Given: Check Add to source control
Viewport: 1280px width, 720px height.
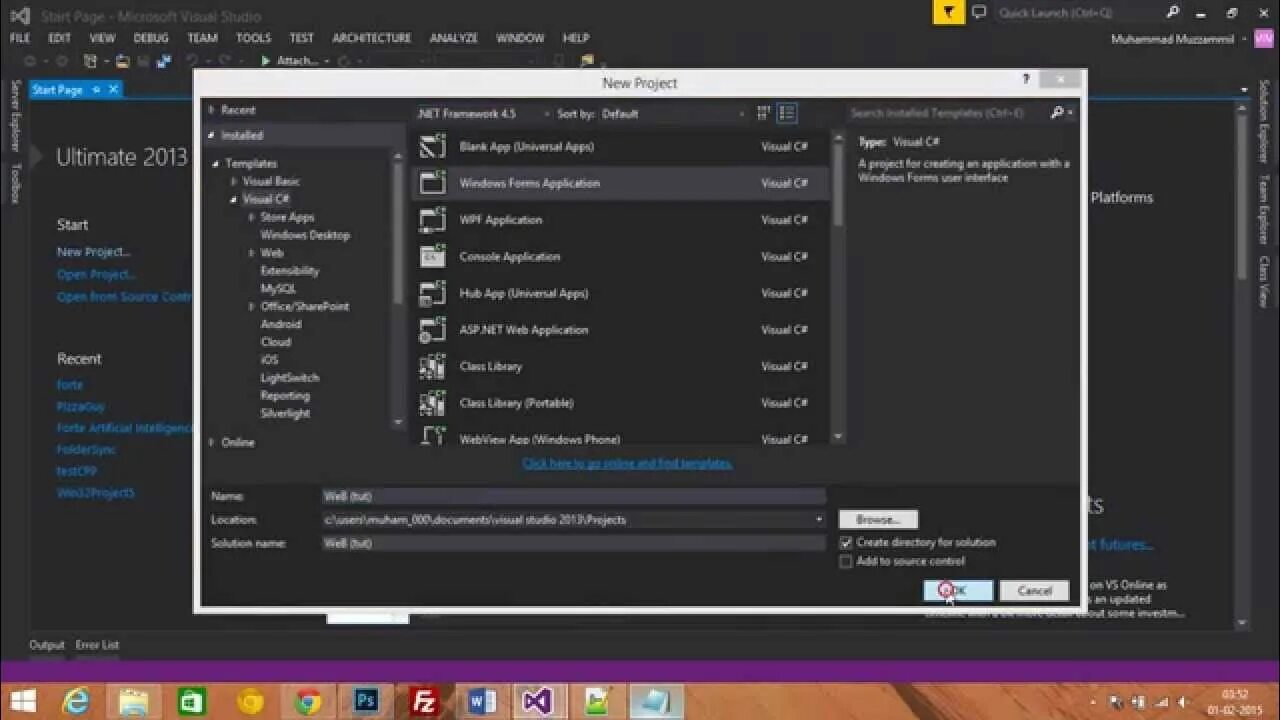Looking at the screenshot, I should [x=846, y=561].
